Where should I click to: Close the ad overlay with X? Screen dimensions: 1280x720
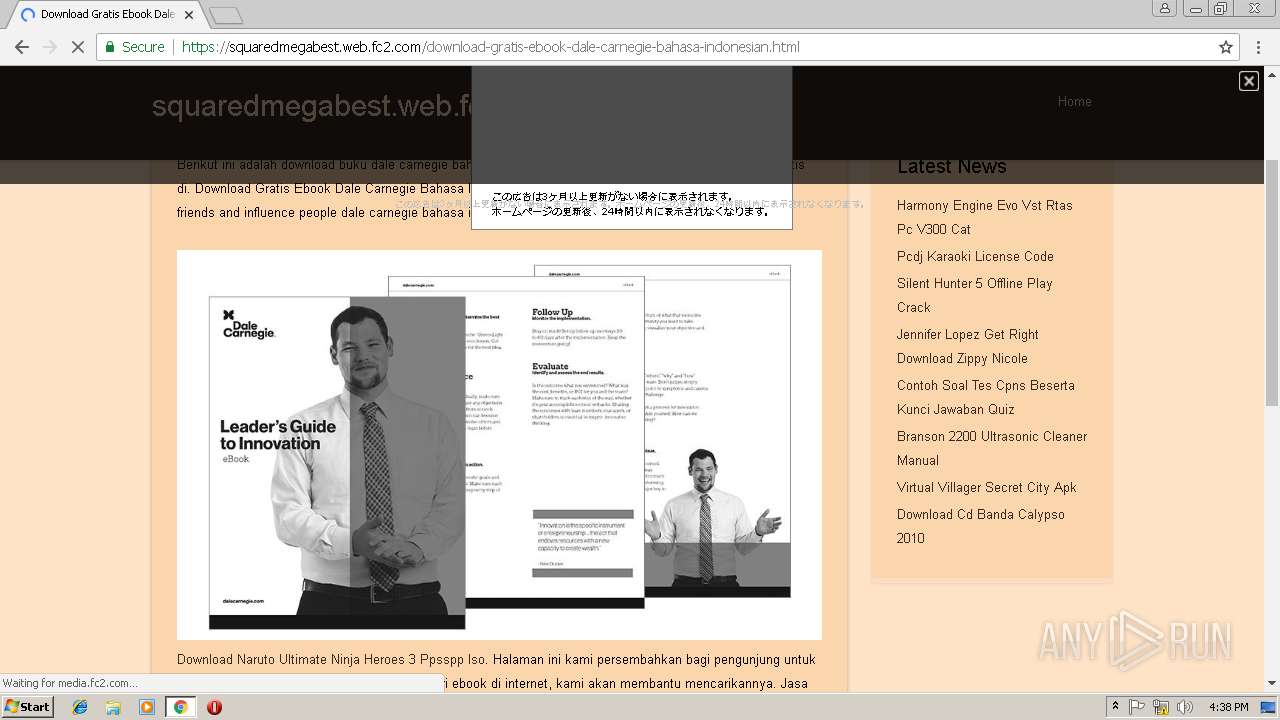click(1249, 81)
